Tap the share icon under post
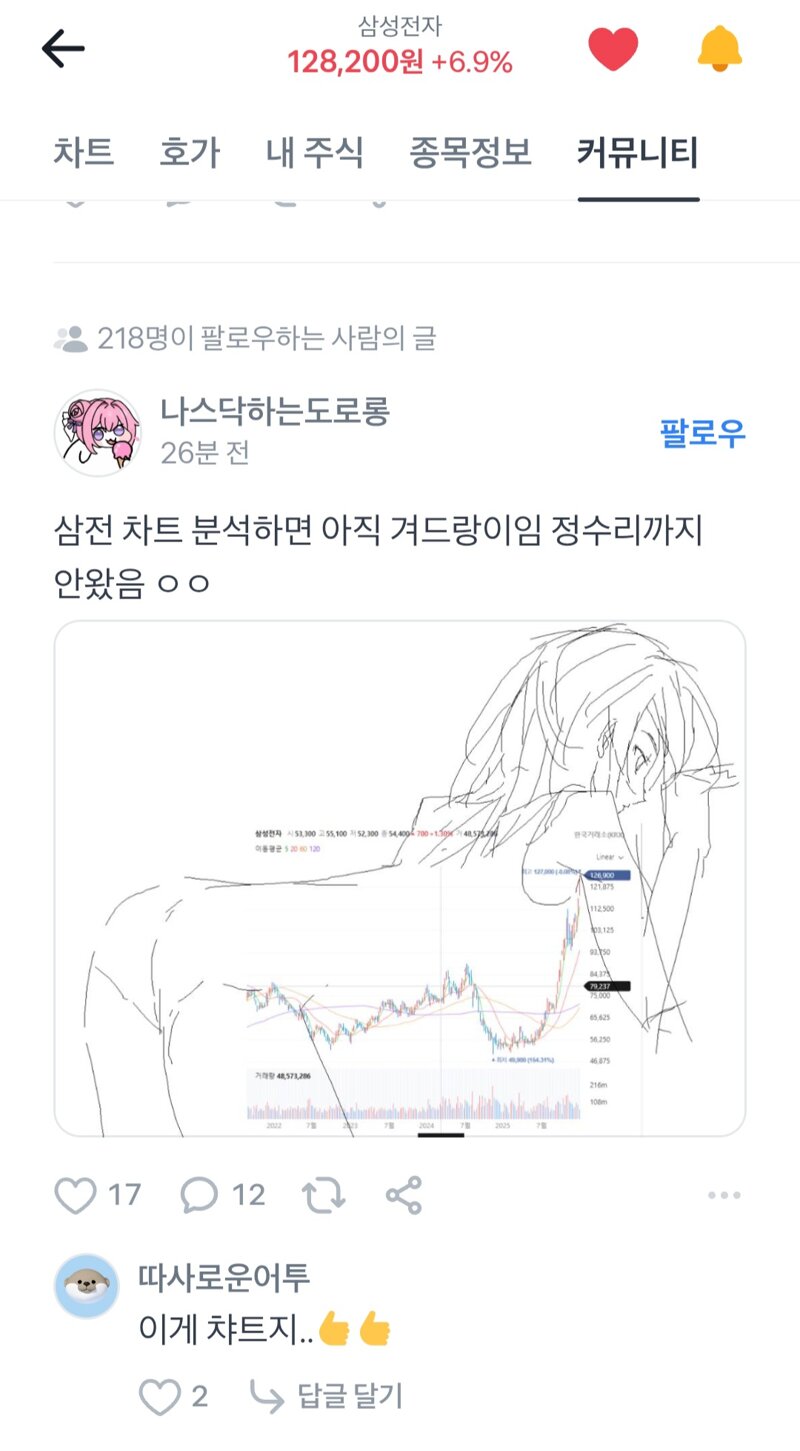This screenshot has height=1451, width=800. (x=404, y=1194)
